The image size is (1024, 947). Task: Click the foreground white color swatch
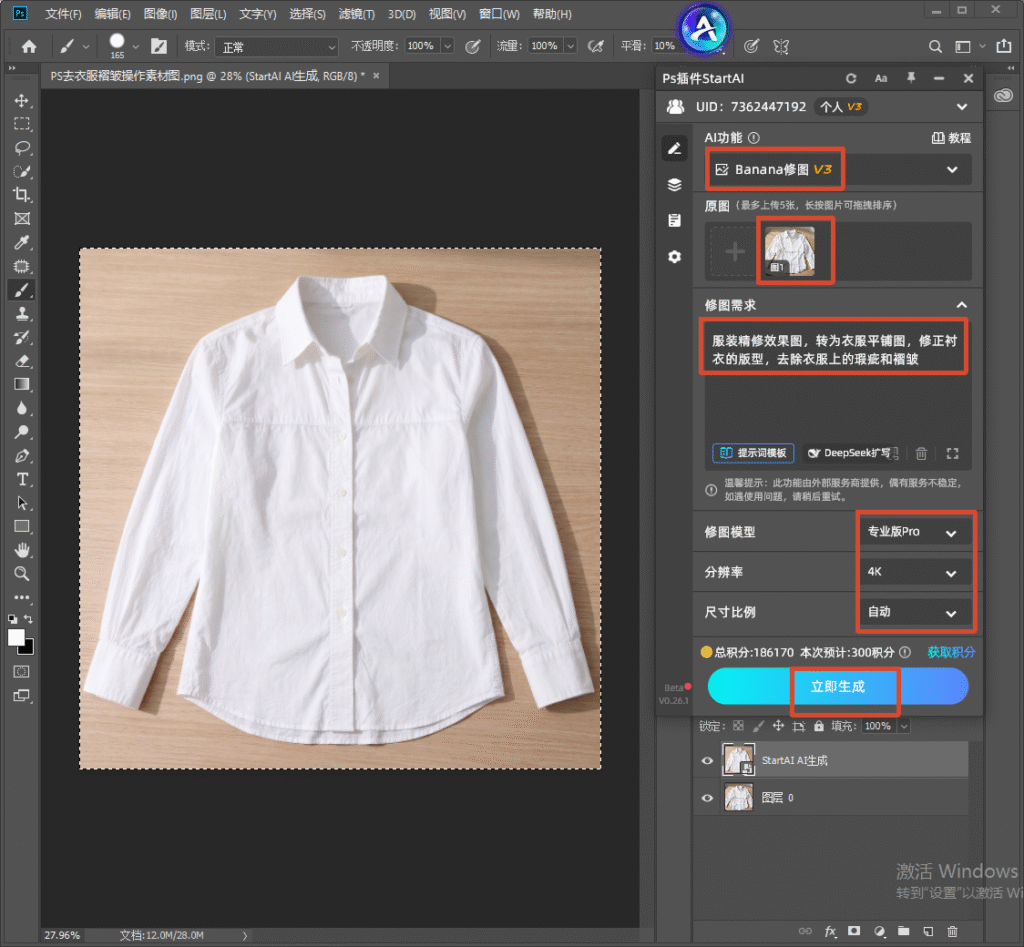(x=16, y=637)
